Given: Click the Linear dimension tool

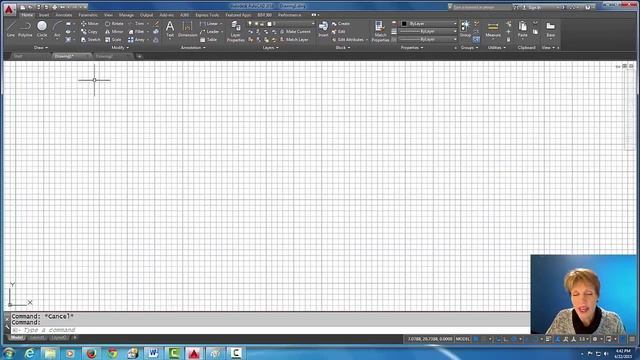Looking at the screenshot, I should click(x=209, y=24).
